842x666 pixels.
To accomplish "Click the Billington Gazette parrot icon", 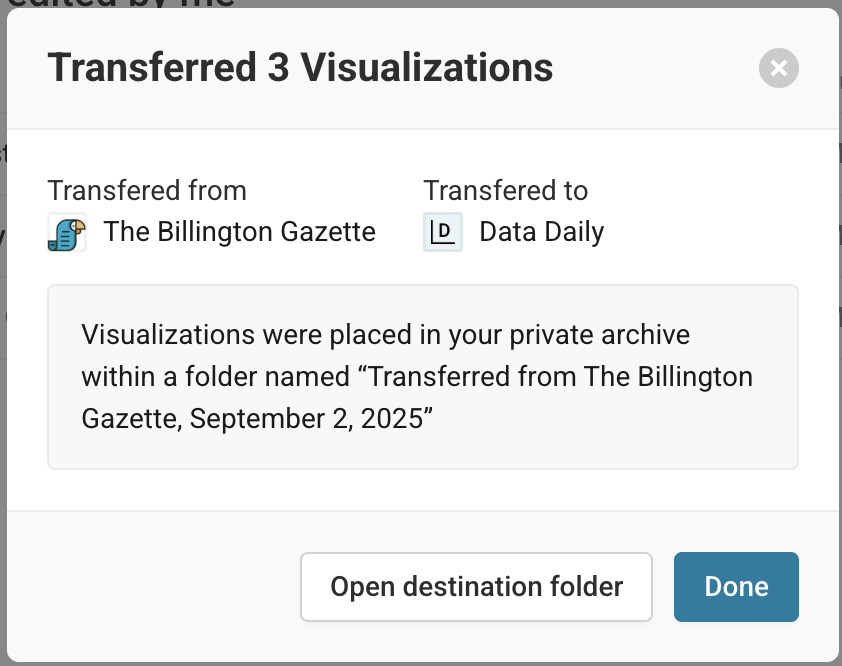I will (x=67, y=232).
